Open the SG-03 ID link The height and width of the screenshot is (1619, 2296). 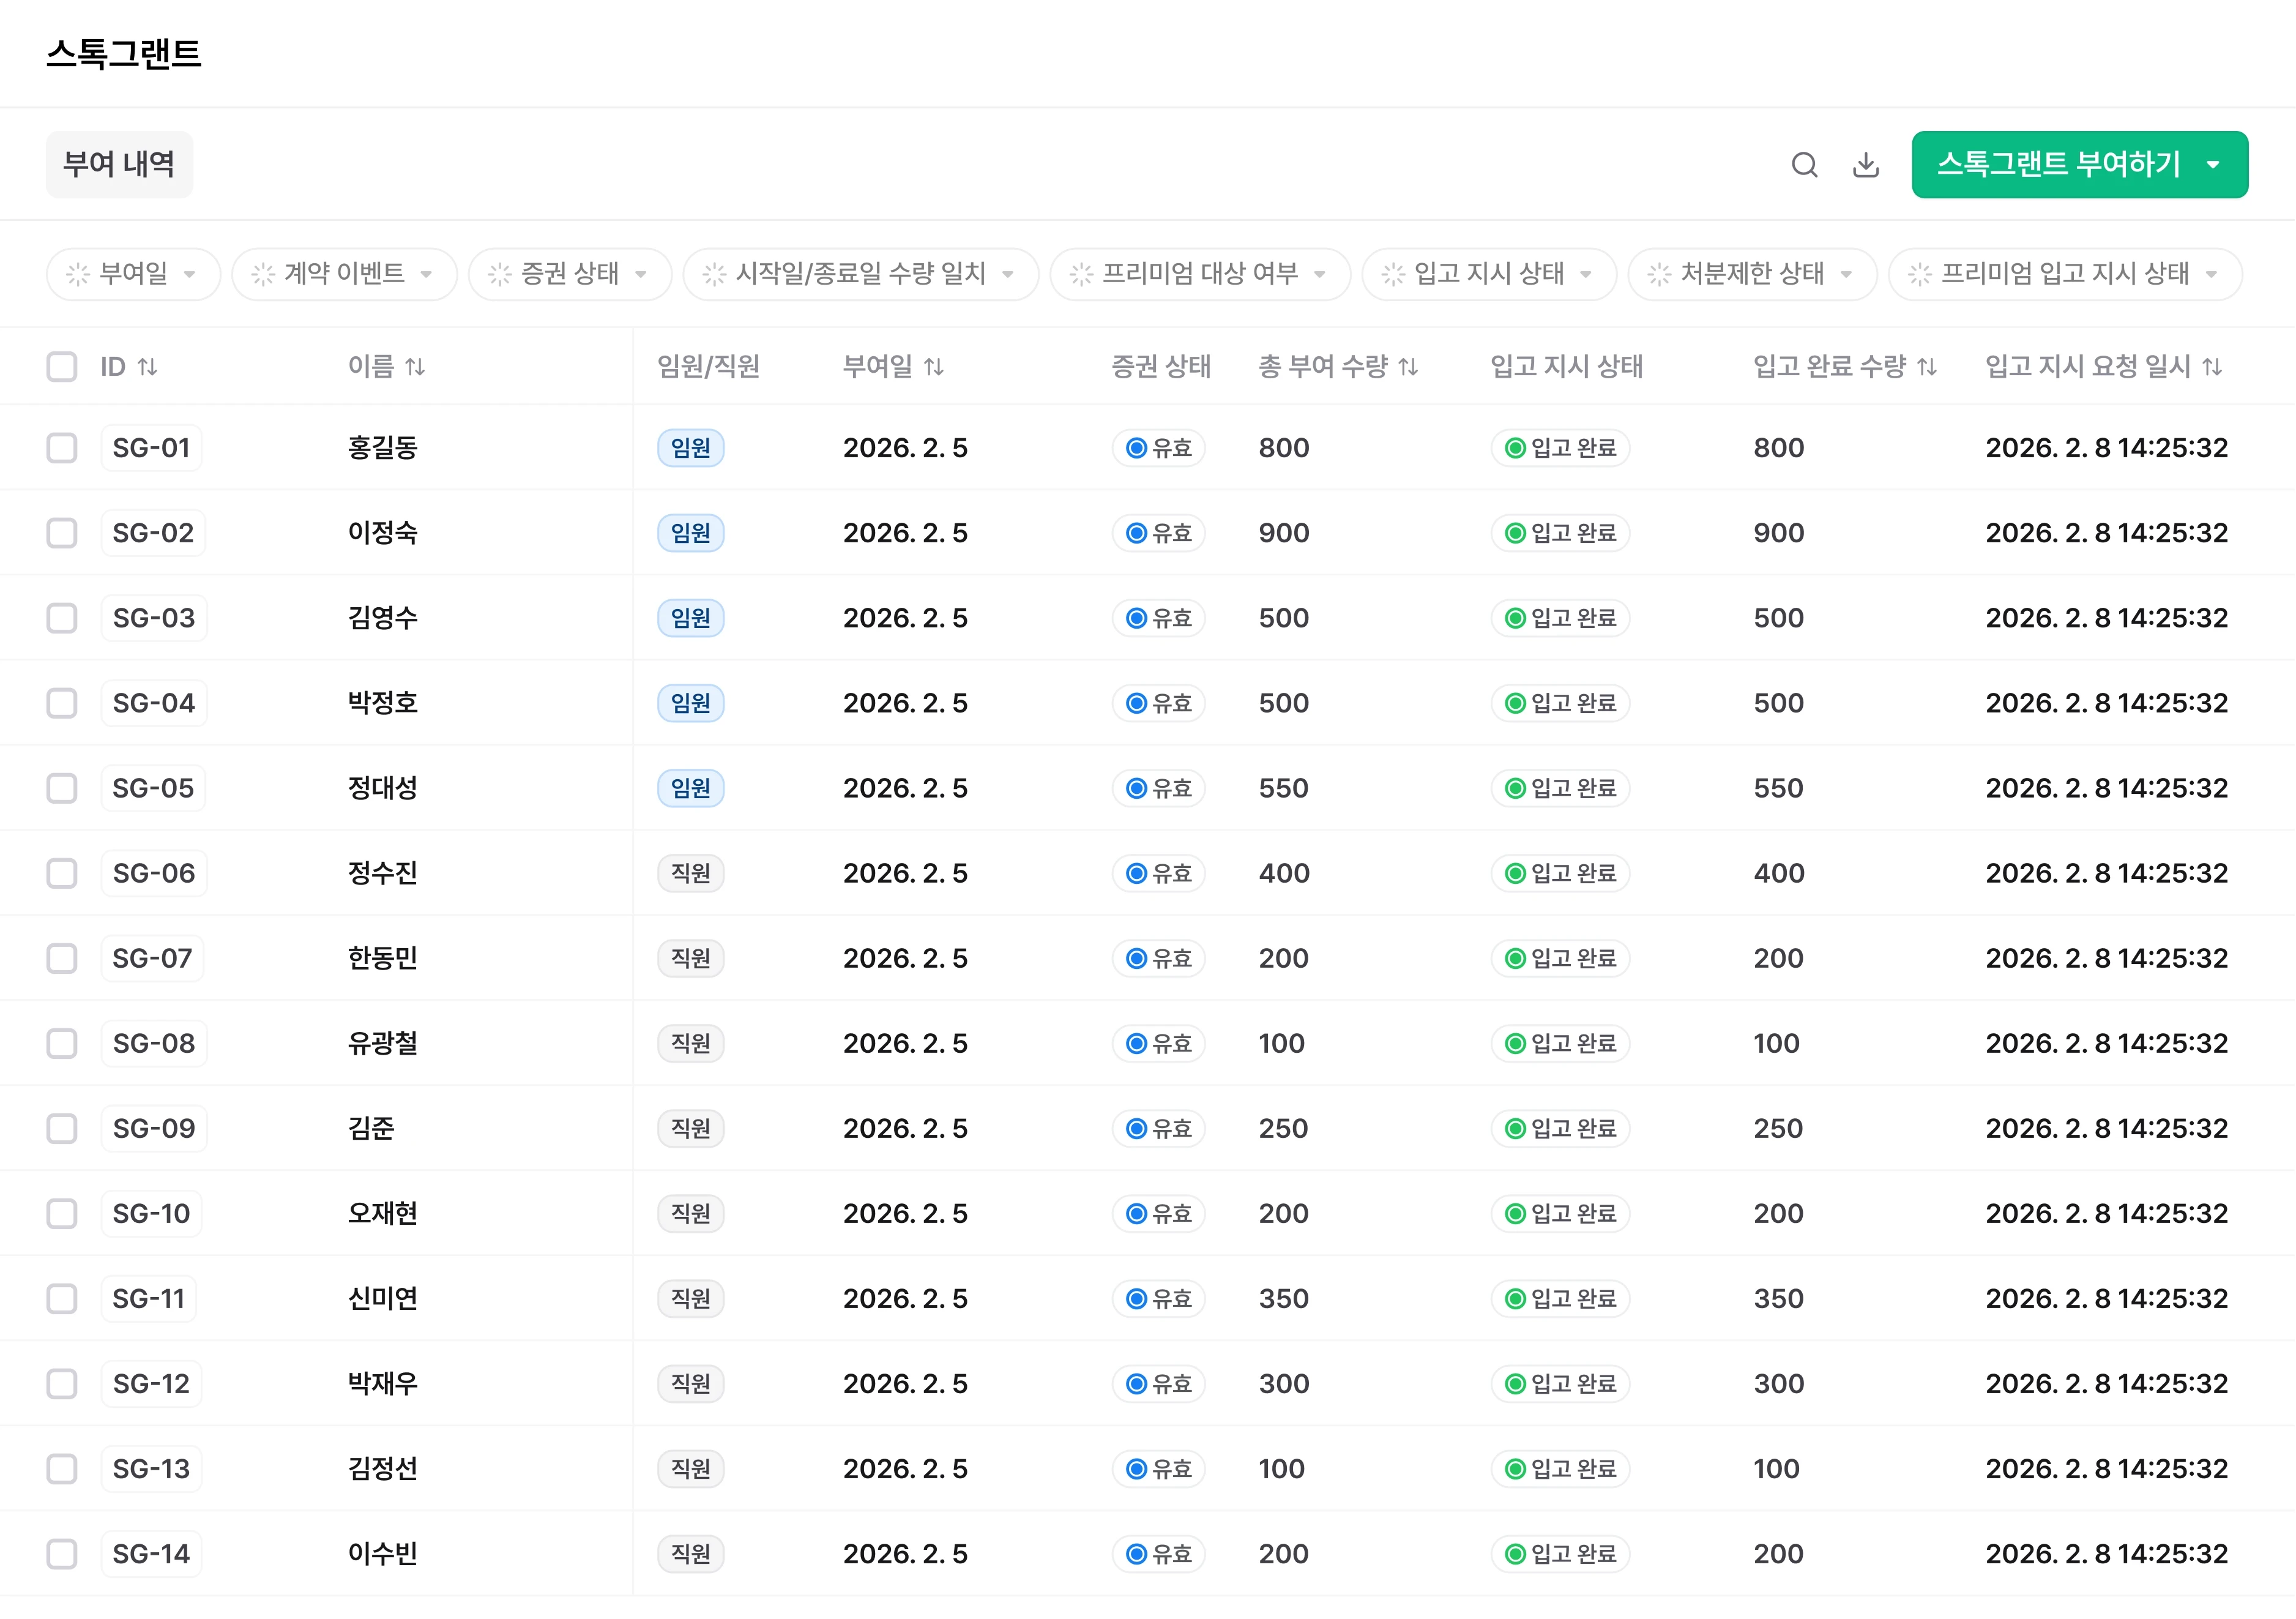tap(154, 618)
